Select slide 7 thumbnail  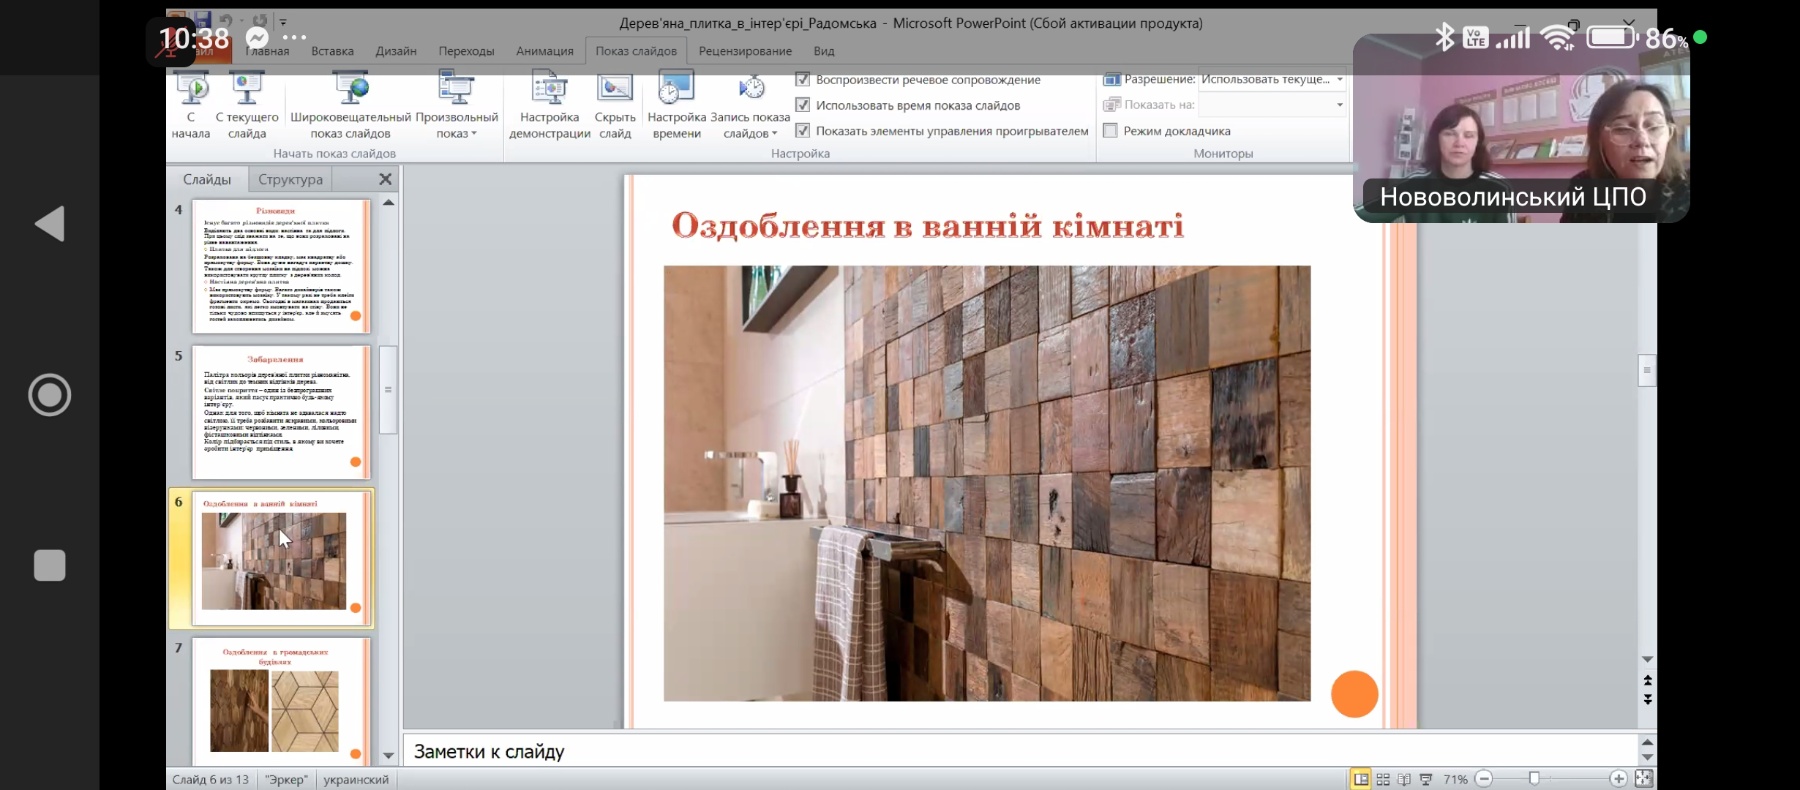(x=280, y=700)
